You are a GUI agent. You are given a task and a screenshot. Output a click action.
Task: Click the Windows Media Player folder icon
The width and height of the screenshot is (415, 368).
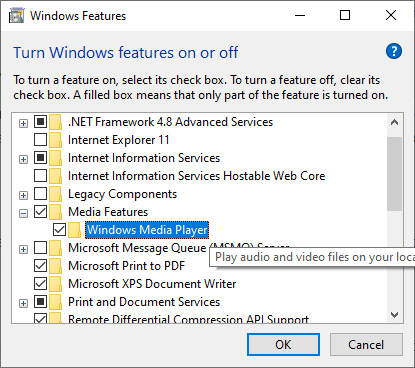click(75, 230)
